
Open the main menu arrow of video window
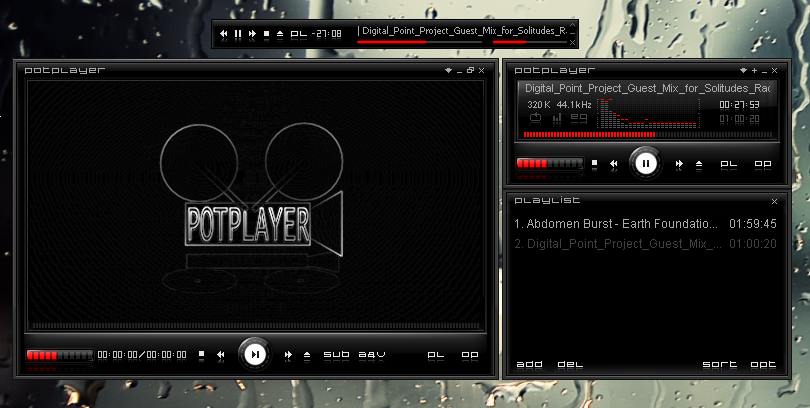point(448,70)
